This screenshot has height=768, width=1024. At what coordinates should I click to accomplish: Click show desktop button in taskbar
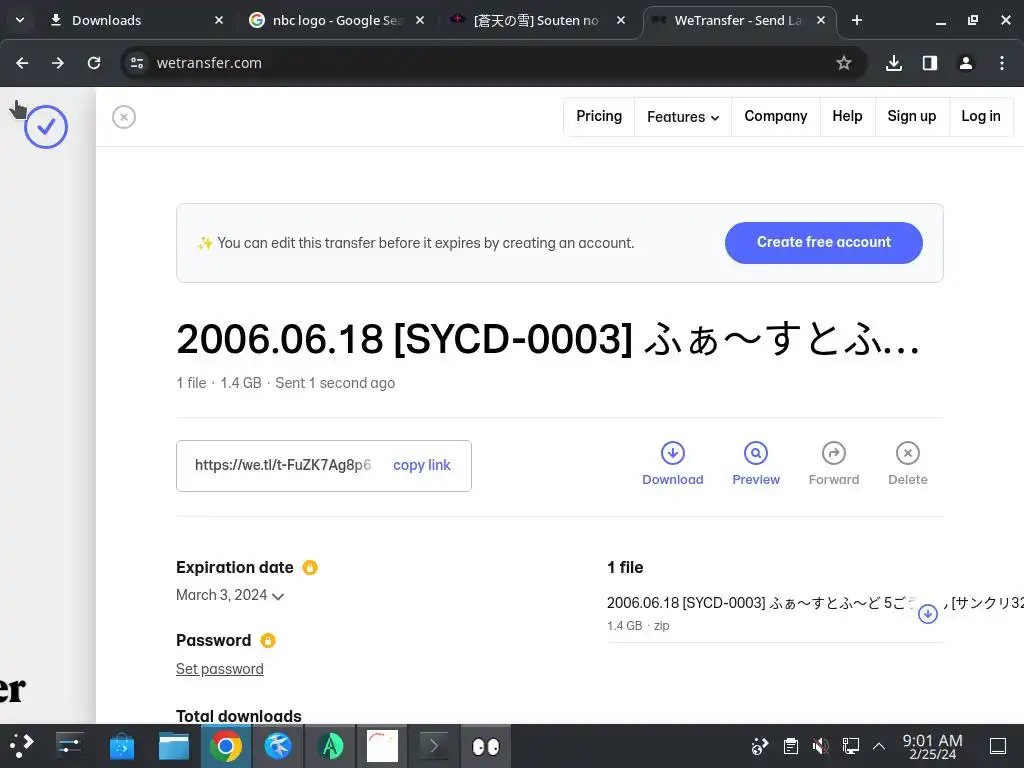pyautogui.click(x=997, y=746)
